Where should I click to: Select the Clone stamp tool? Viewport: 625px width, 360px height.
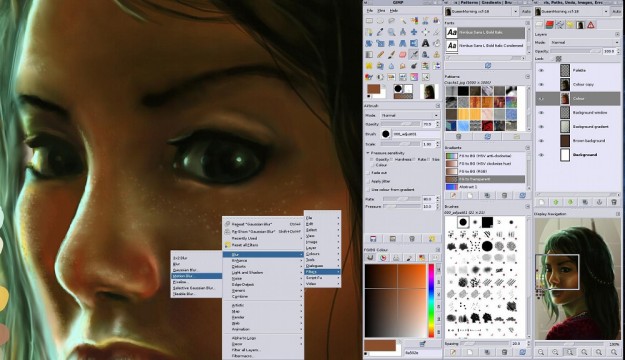tap(425, 54)
